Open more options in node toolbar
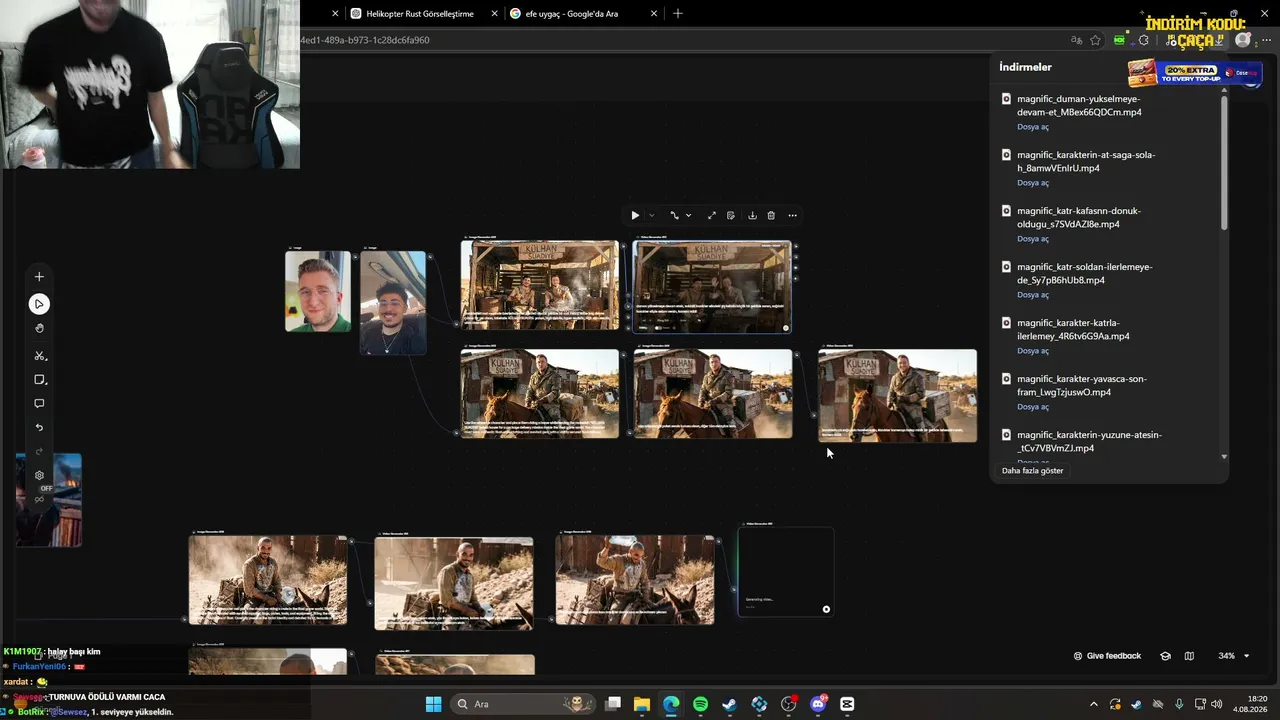 [x=792, y=216]
